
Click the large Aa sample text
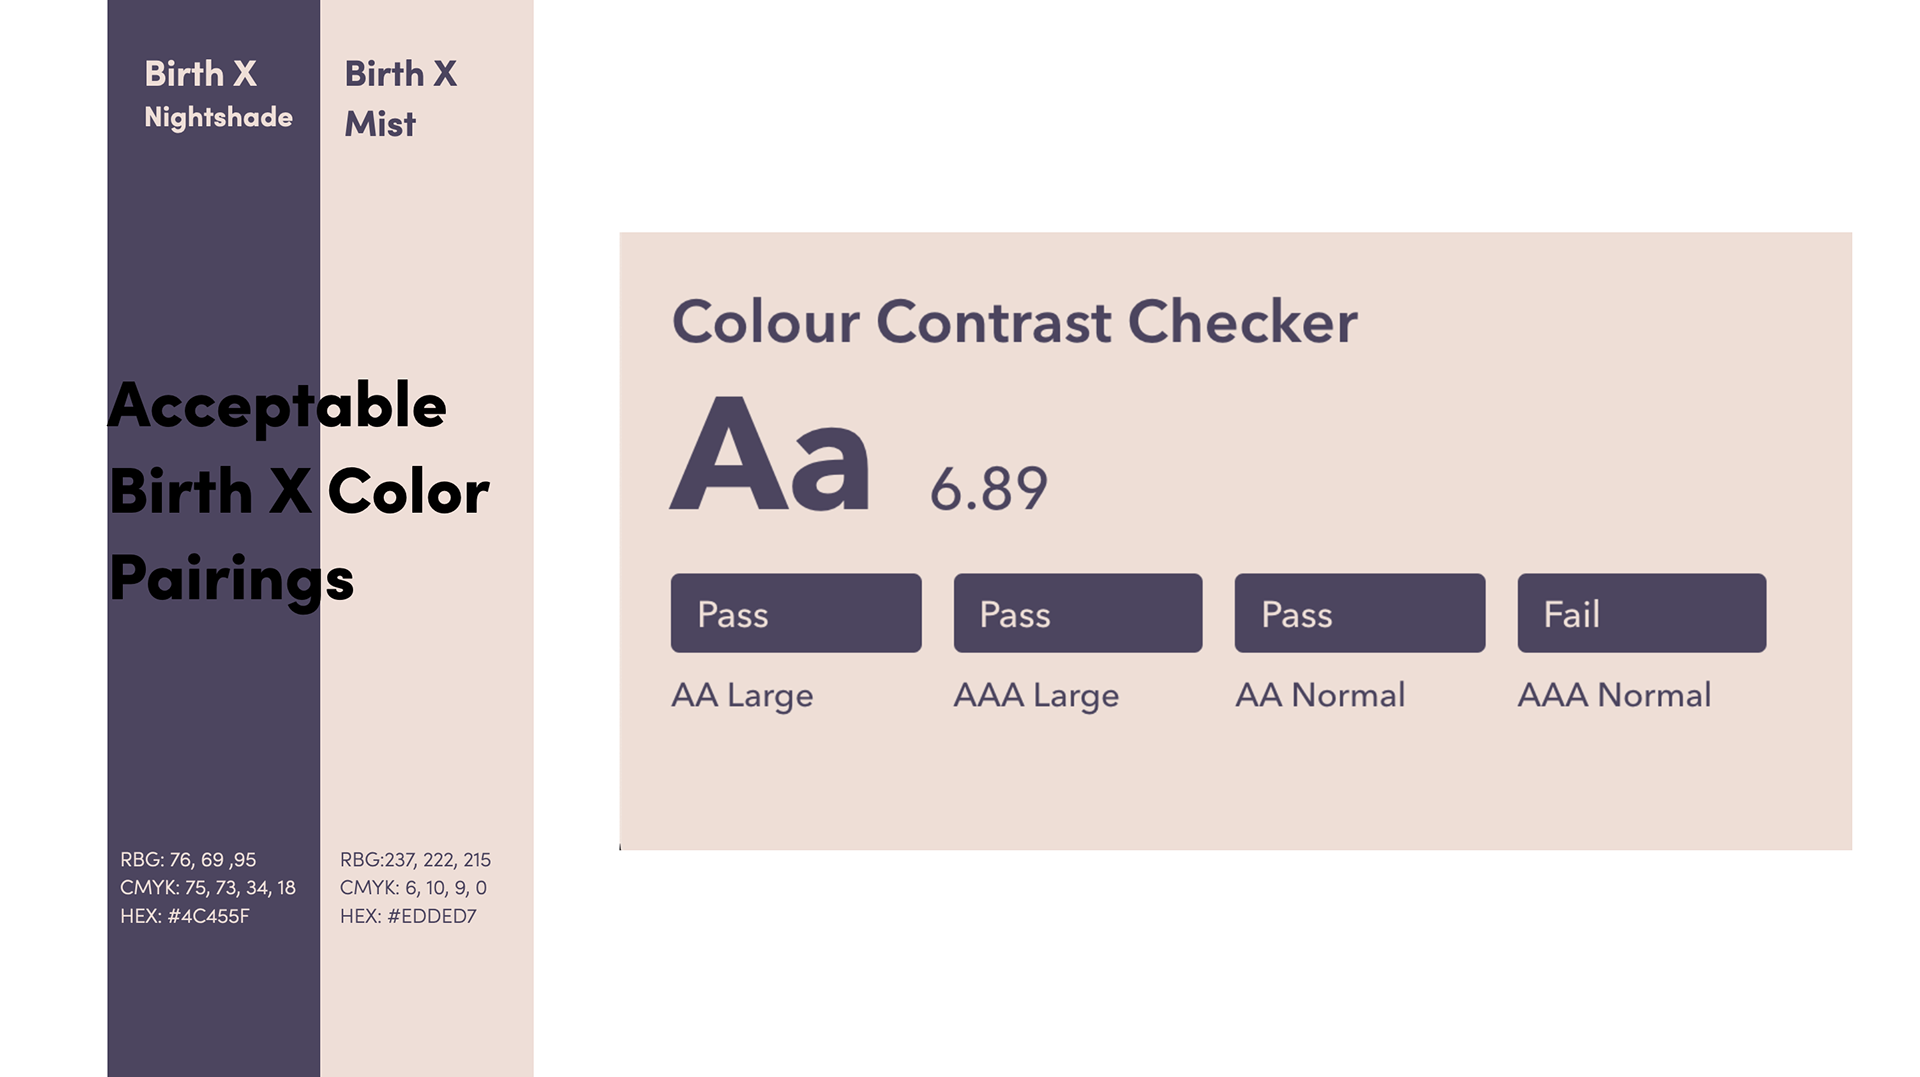point(769,454)
